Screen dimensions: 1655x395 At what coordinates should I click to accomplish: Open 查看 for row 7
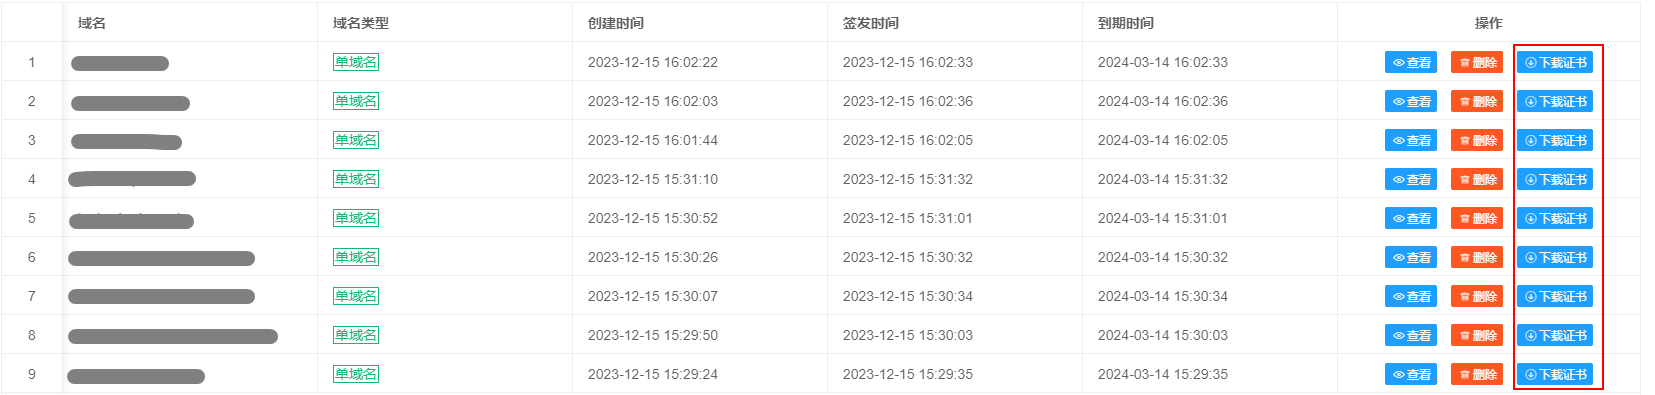tap(1411, 296)
